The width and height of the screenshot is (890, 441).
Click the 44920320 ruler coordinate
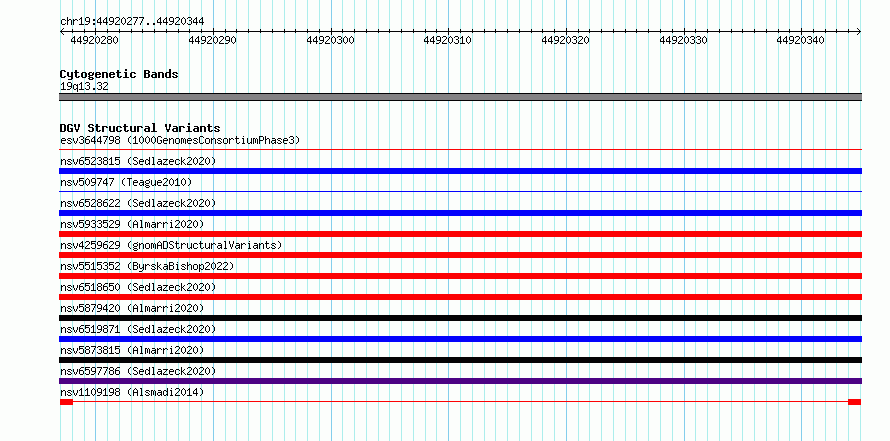click(x=565, y=40)
